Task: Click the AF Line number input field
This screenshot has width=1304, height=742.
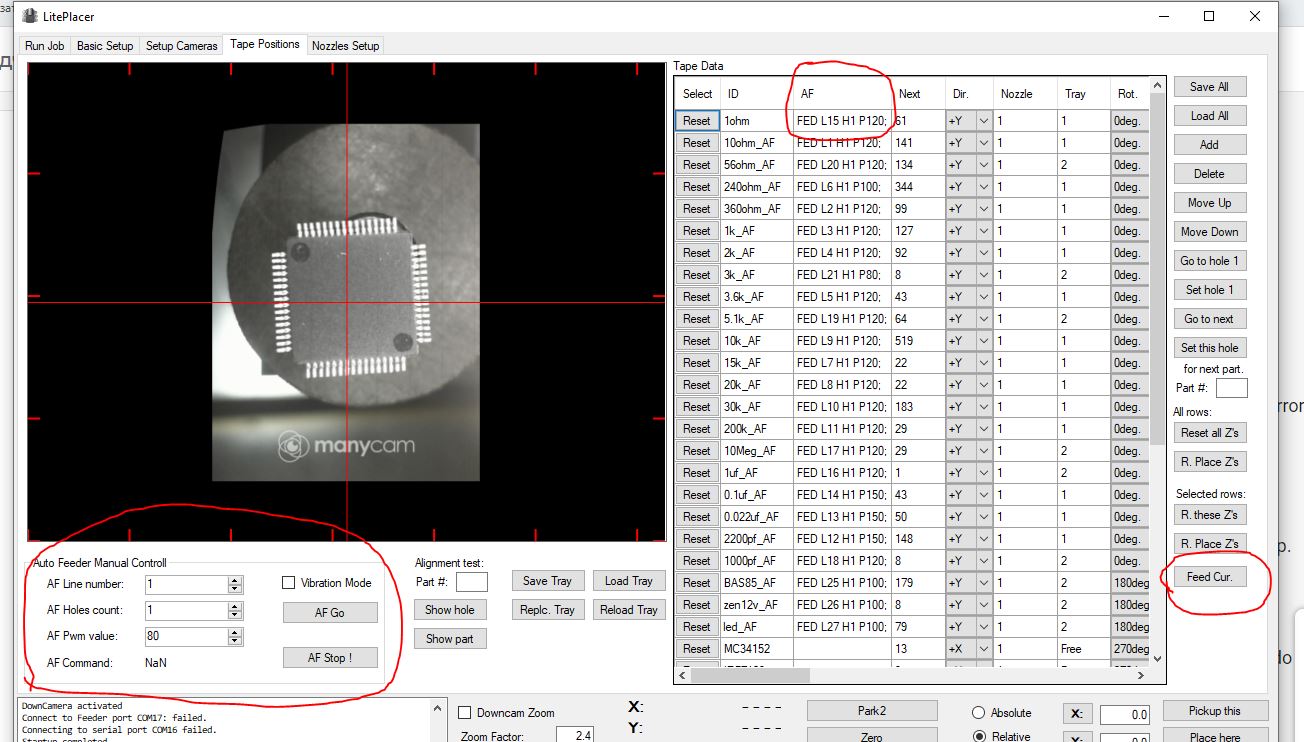Action: click(186, 584)
